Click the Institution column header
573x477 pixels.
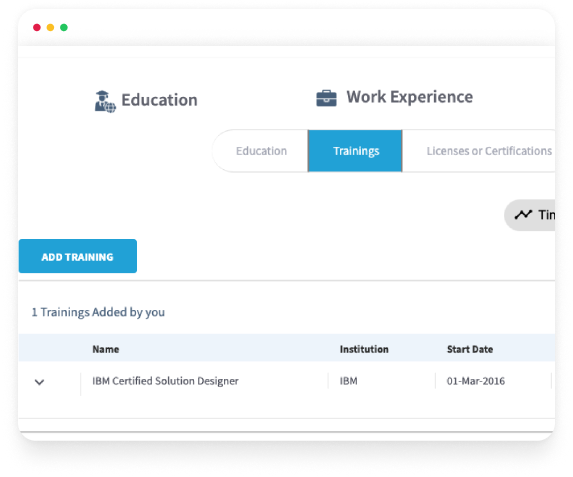tap(364, 349)
